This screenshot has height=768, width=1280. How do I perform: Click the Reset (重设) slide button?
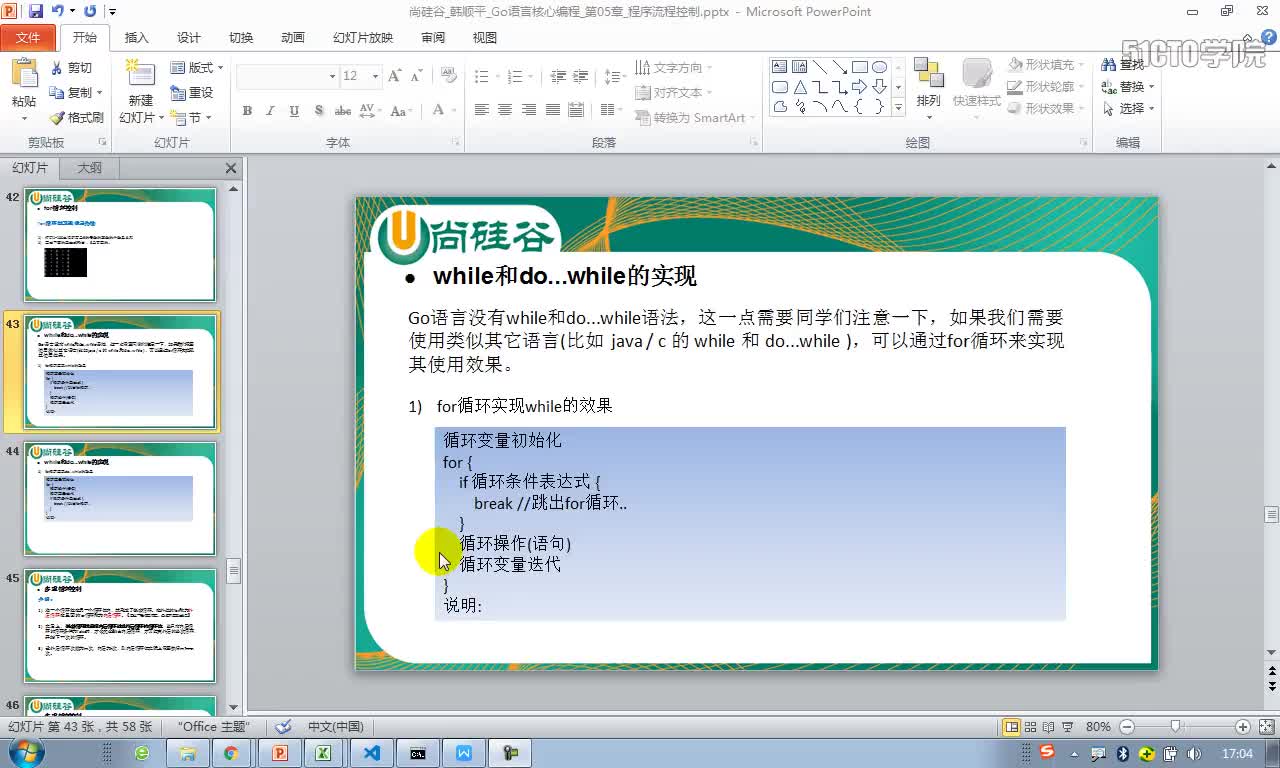(192, 92)
